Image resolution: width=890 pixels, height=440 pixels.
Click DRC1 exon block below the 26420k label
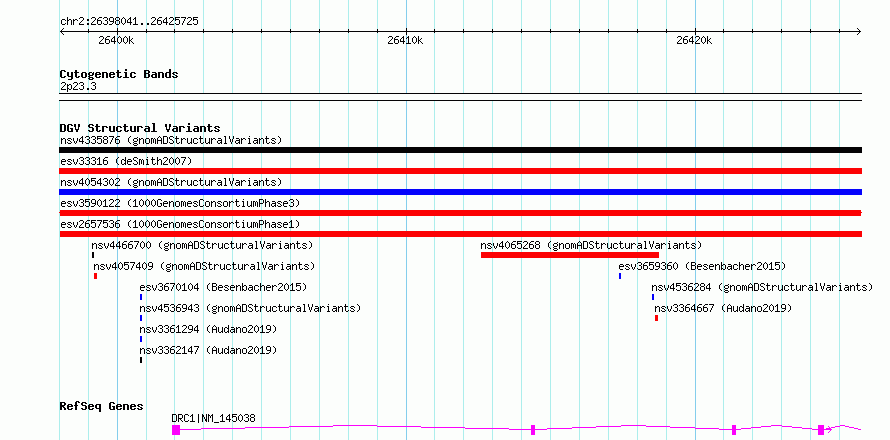(x=733, y=430)
